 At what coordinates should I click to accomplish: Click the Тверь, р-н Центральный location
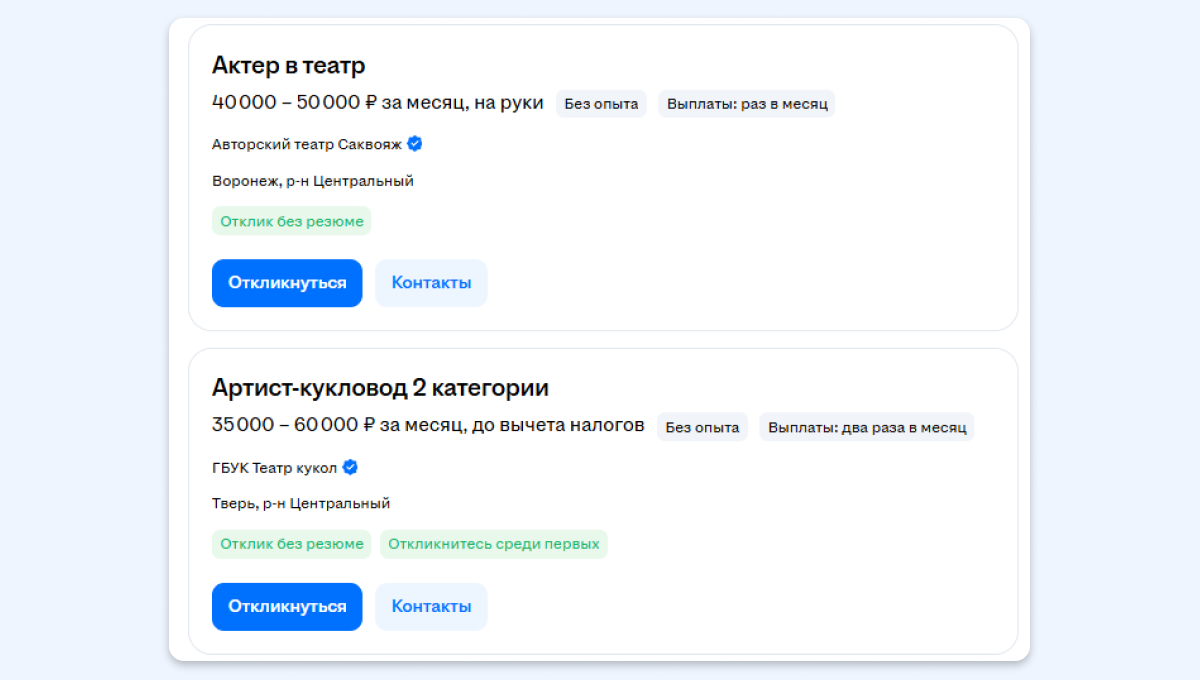point(300,504)
